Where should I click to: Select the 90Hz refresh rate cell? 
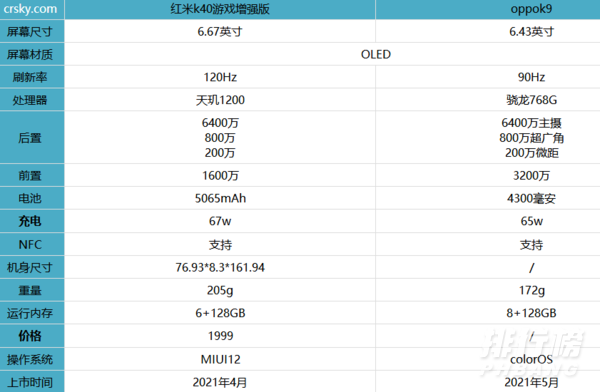[488, 77]
